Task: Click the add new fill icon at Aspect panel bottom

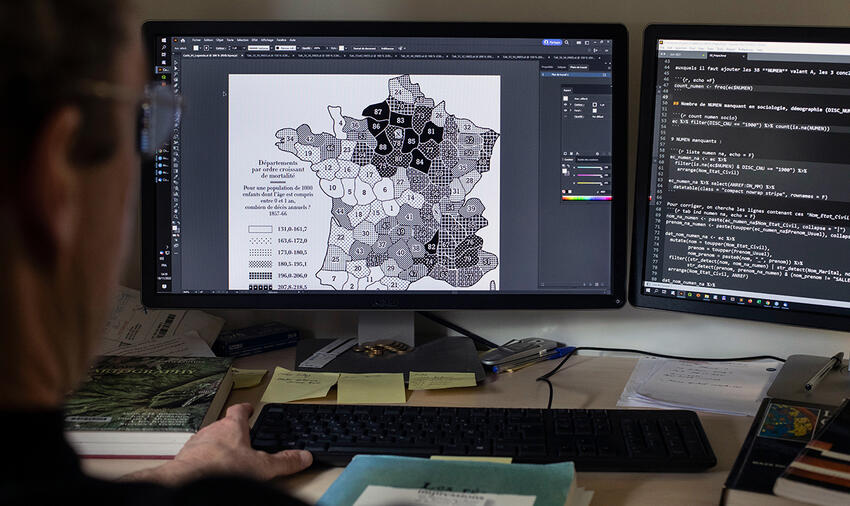Action: coord(571,153)
